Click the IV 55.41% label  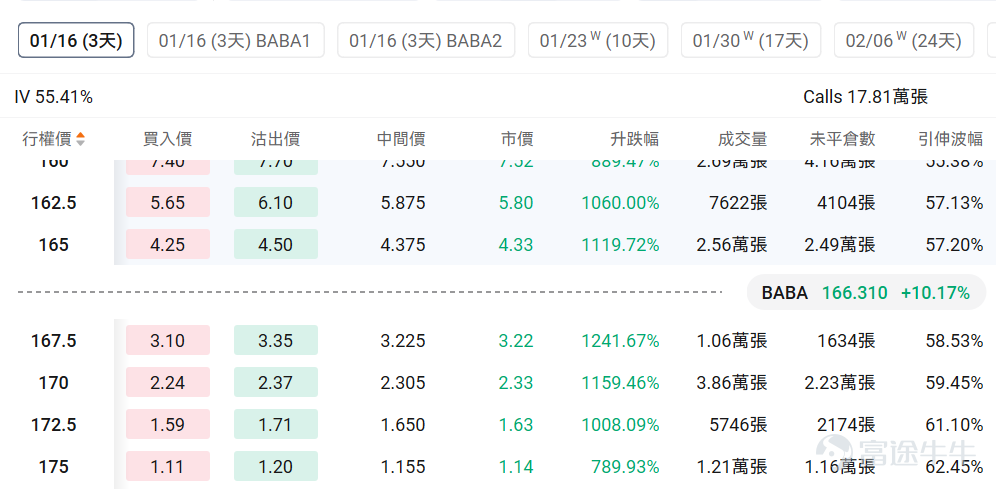53,97
